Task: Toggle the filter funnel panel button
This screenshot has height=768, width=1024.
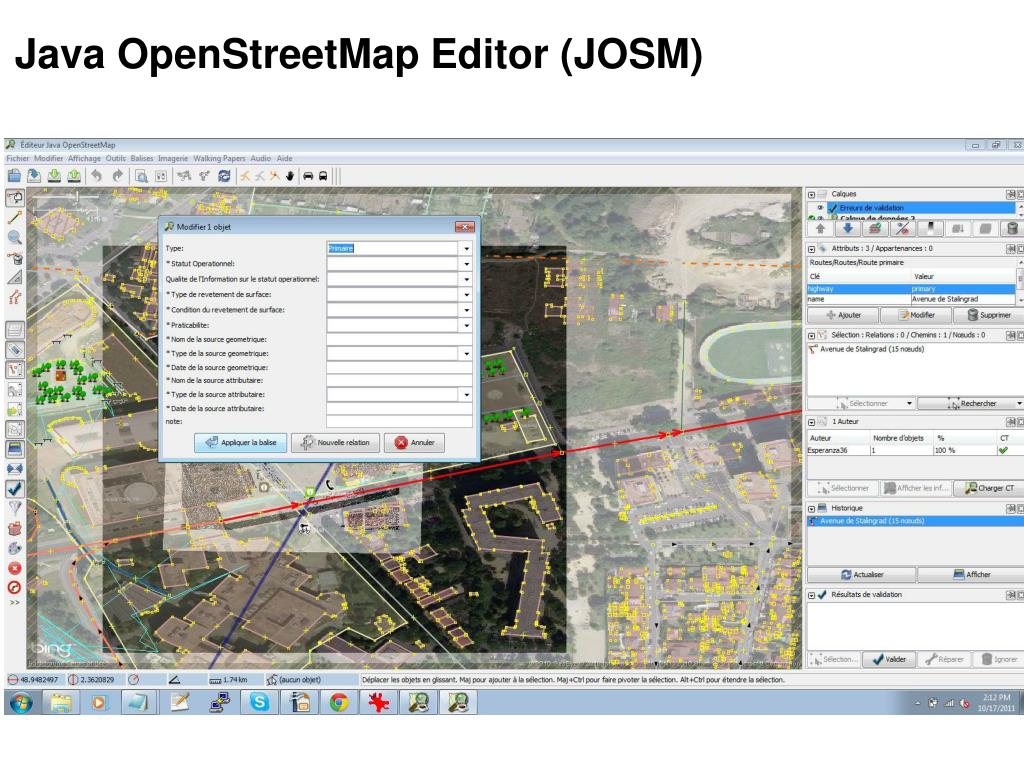Action: tap(14, 508)
